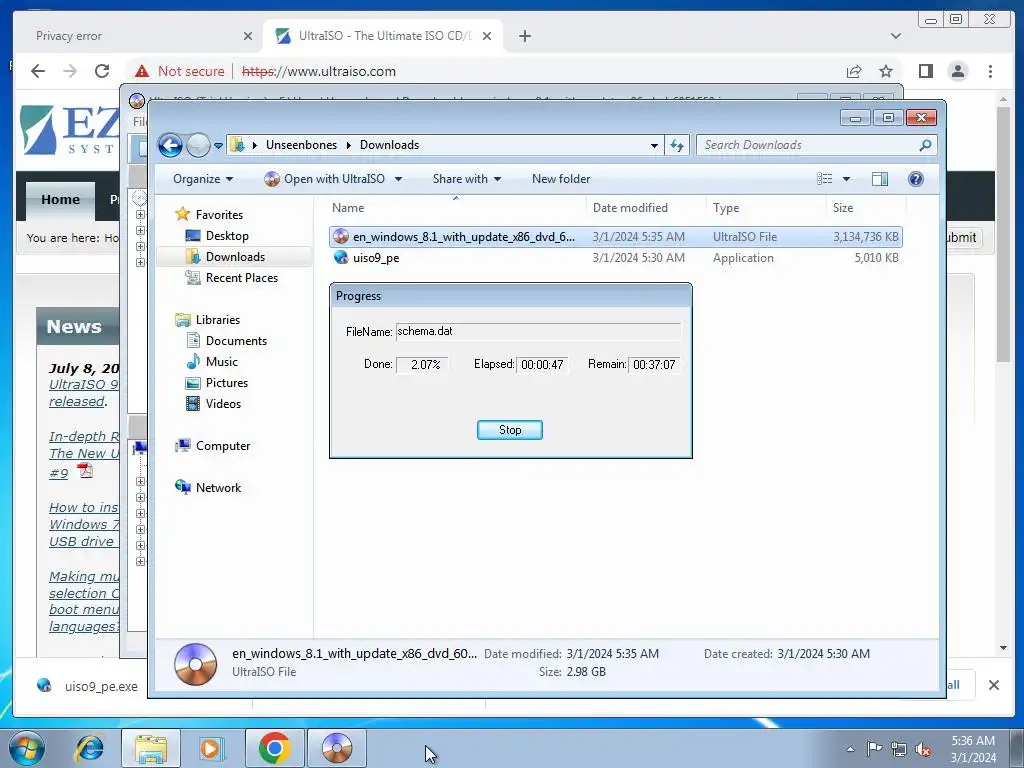Screen dimensions: 1024x768
Task: Click the refresh button beside address bar
Action: pyautogui.click(x=677, y=145)
